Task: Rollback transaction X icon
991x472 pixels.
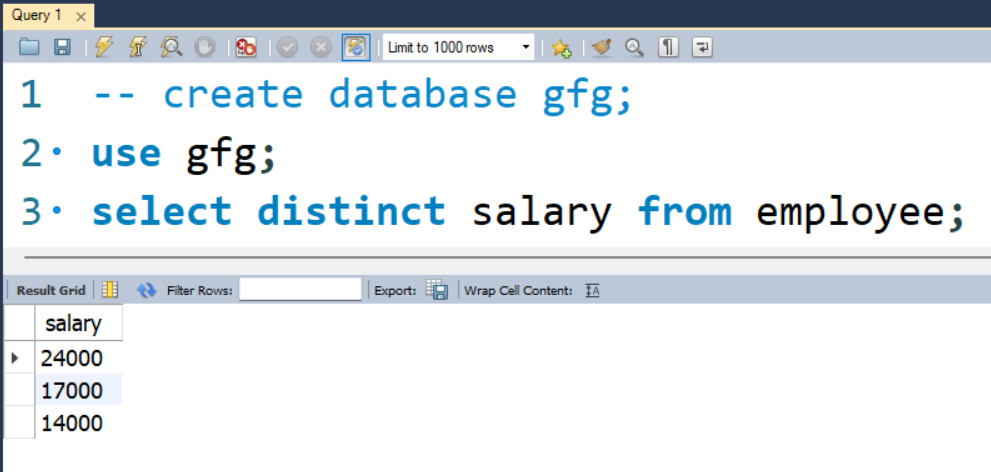Action: [321, 47]
